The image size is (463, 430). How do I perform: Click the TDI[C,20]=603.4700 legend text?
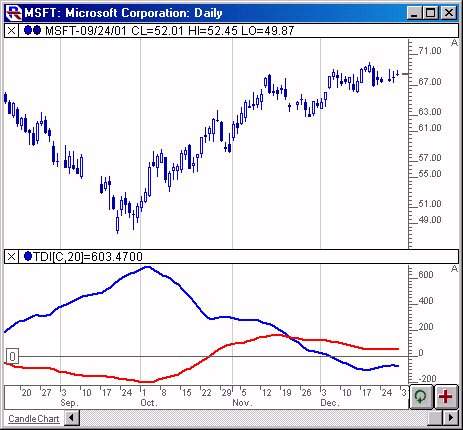point(88,257)
